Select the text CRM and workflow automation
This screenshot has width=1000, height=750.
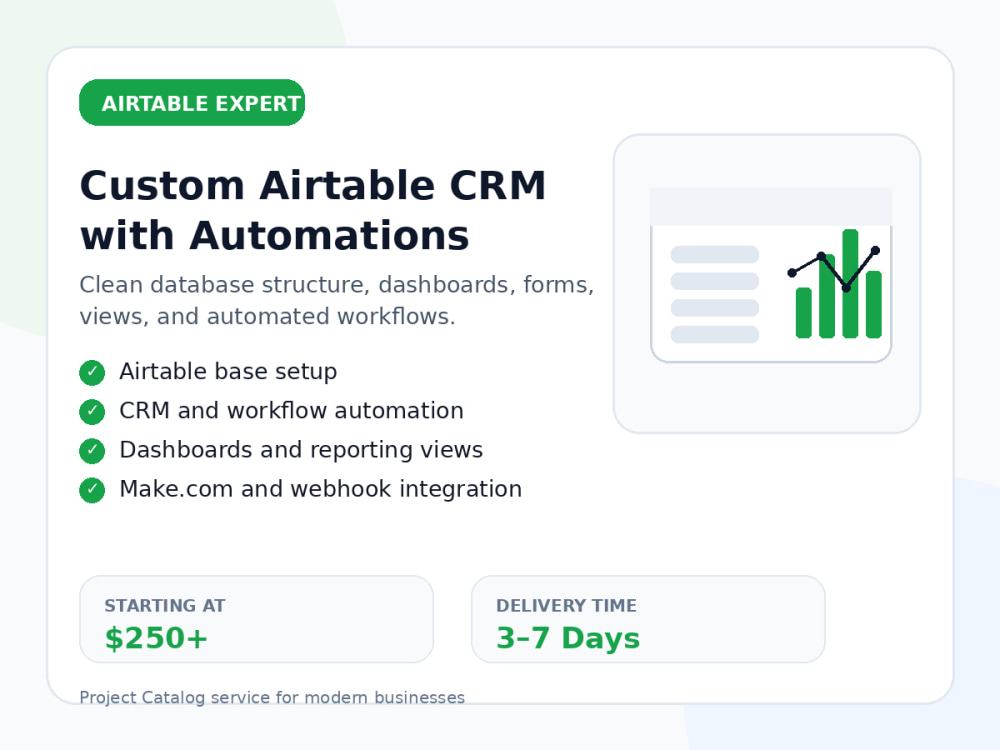point(291,411)
